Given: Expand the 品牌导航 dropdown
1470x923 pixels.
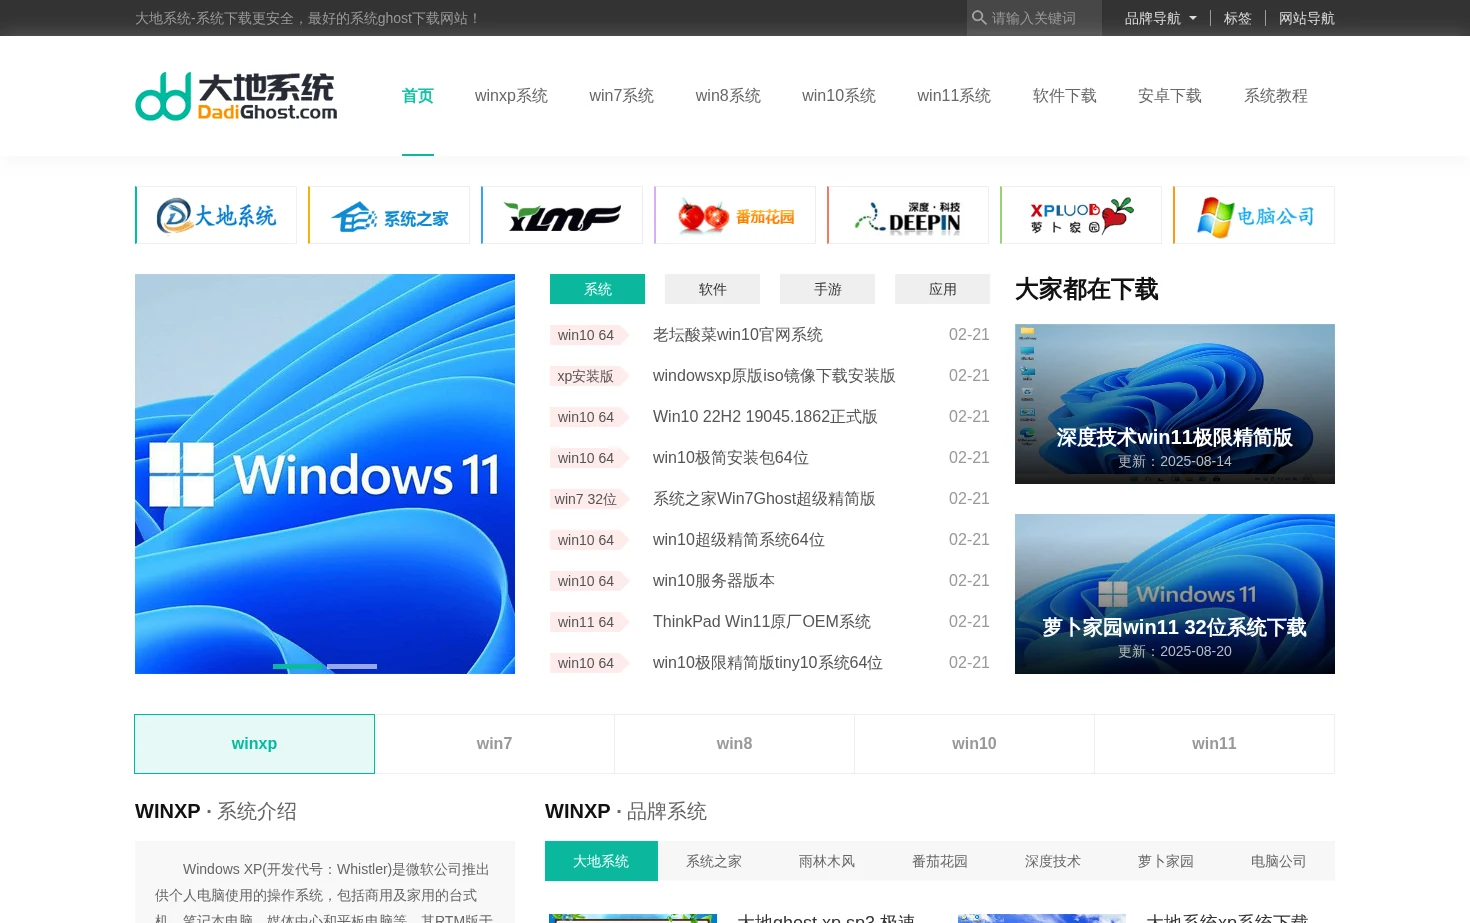Looking at the screenshot, I should tap(1160, 18).
